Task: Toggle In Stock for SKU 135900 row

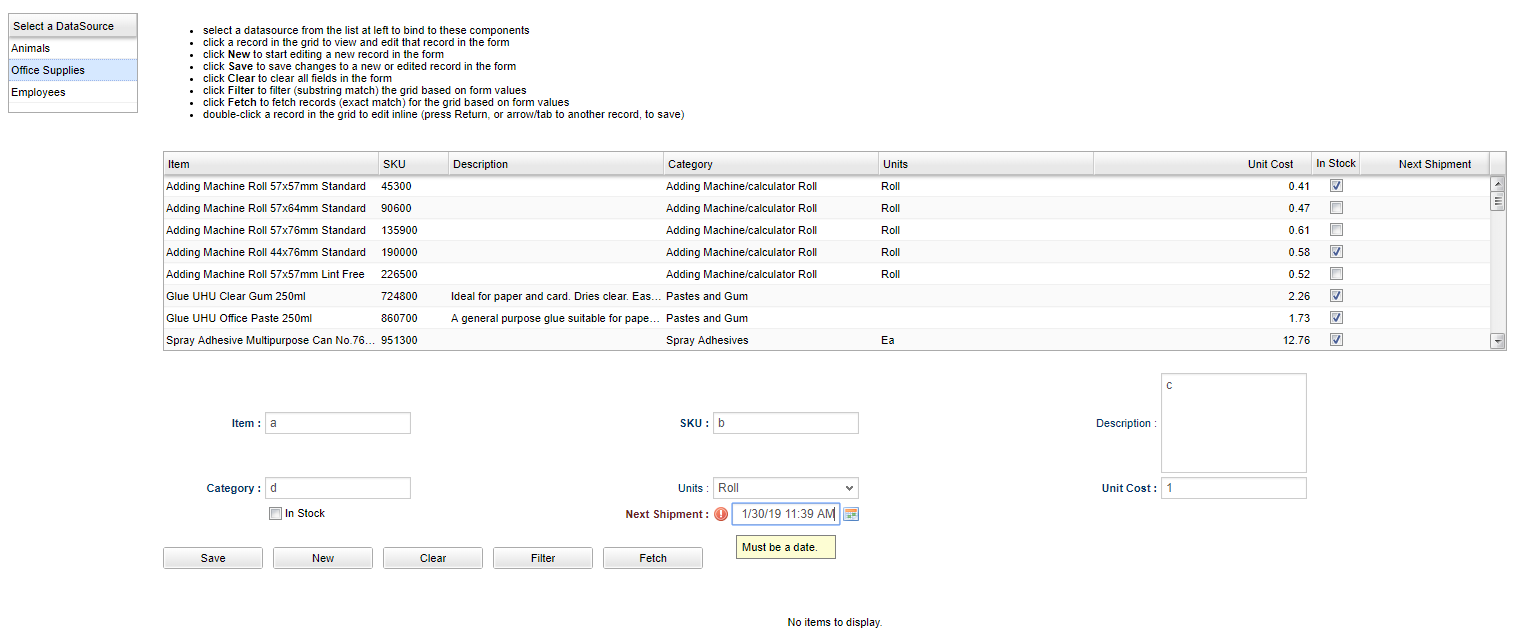Action: tap(1336, 230)
